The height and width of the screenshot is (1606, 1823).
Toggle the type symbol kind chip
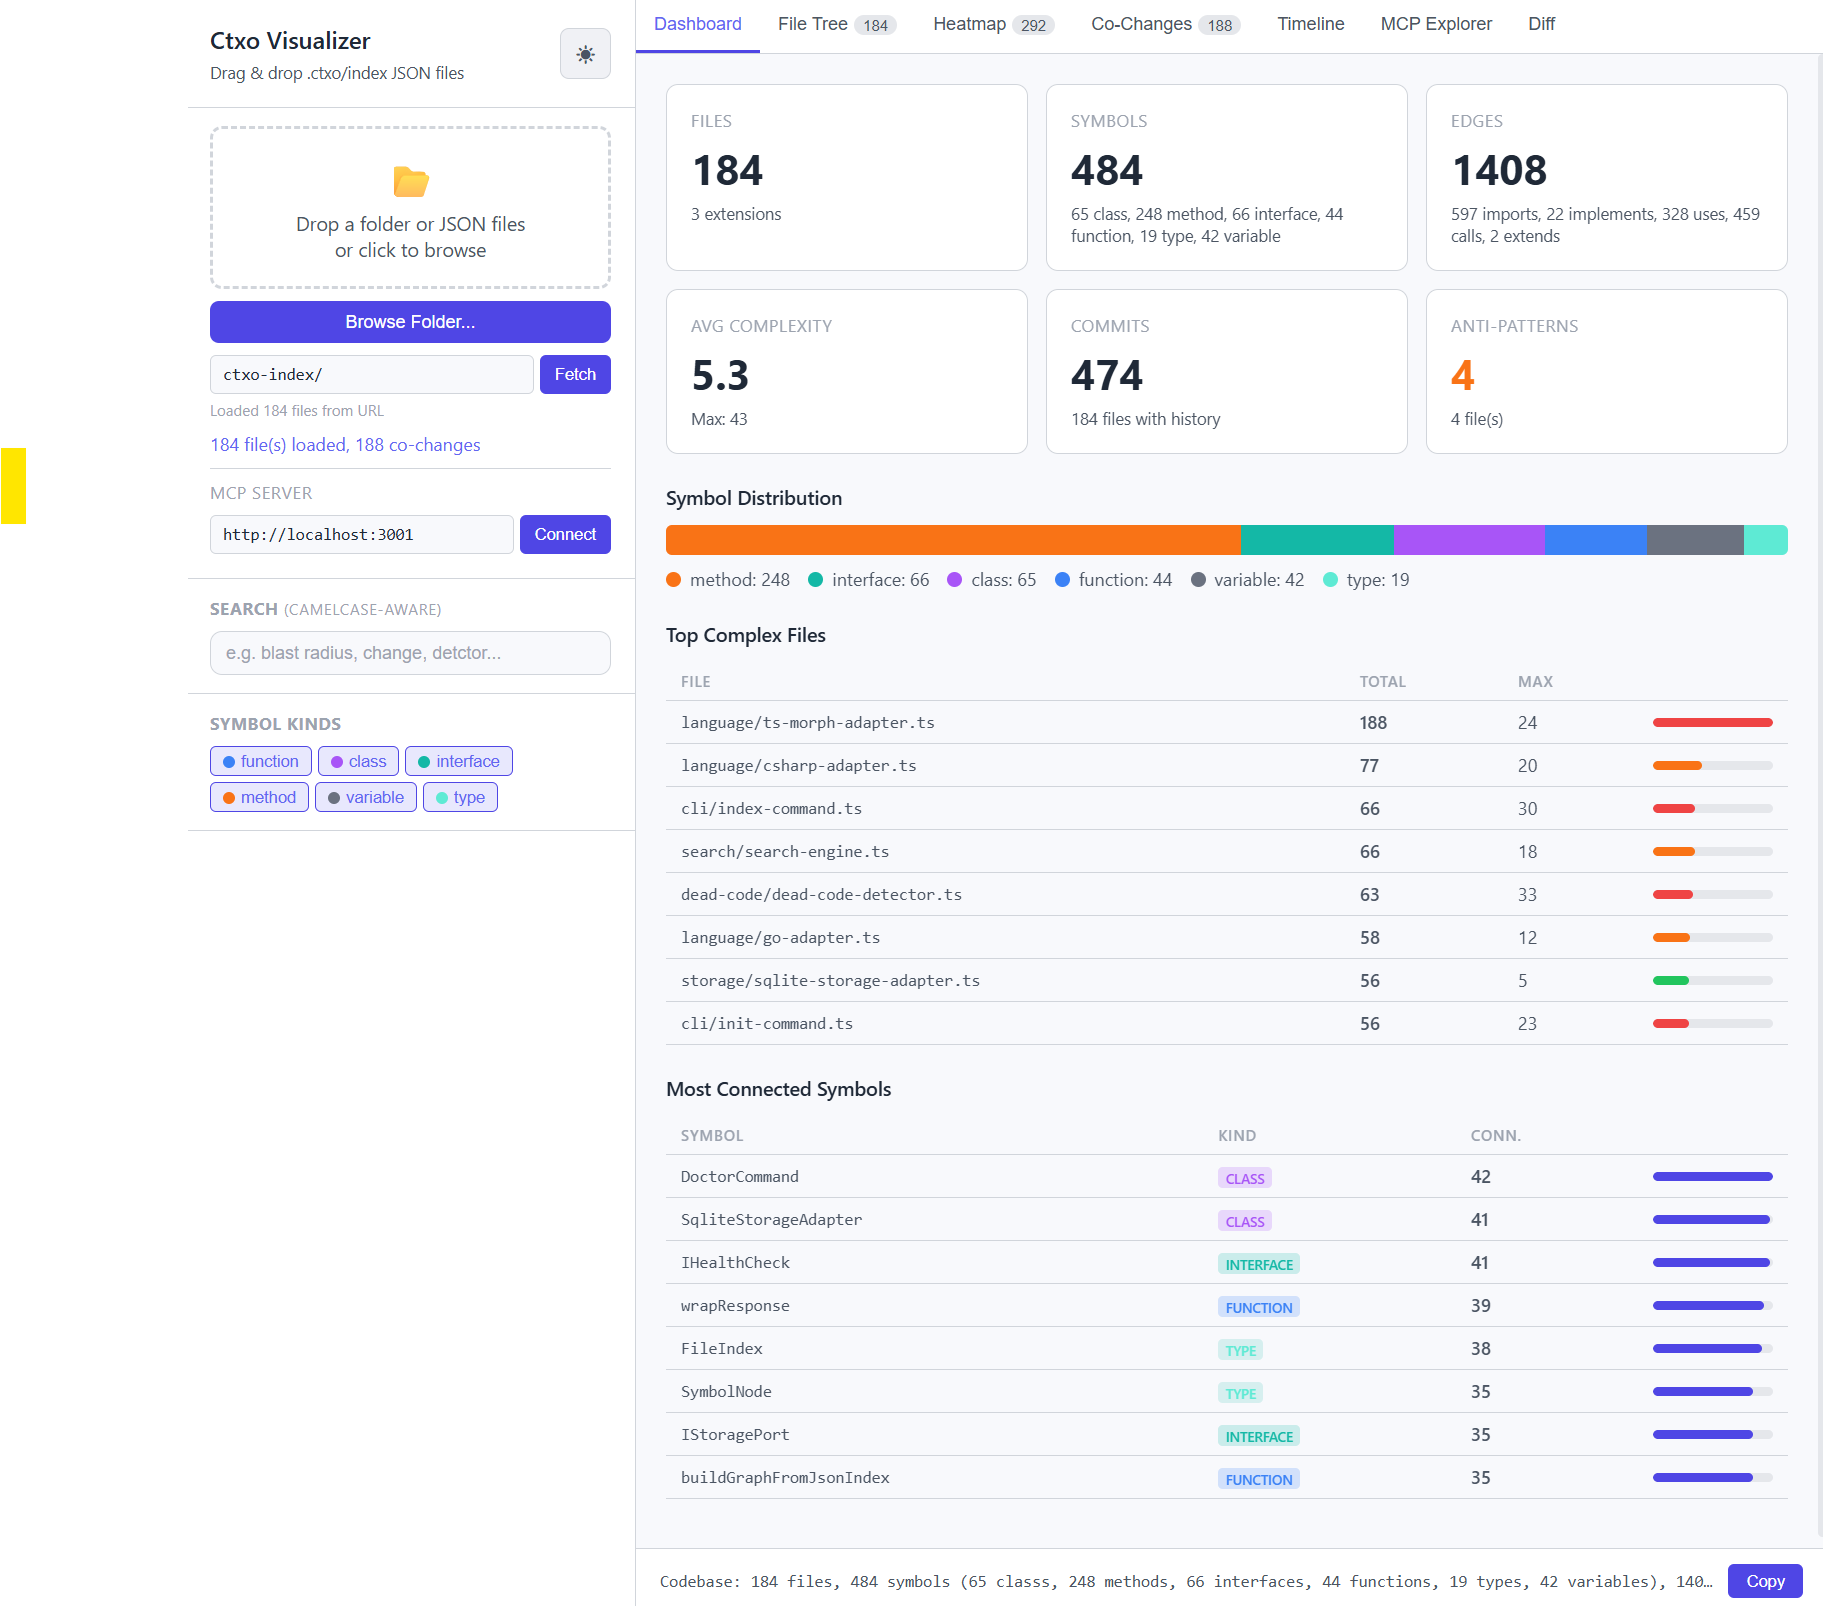tap(460, 797)
